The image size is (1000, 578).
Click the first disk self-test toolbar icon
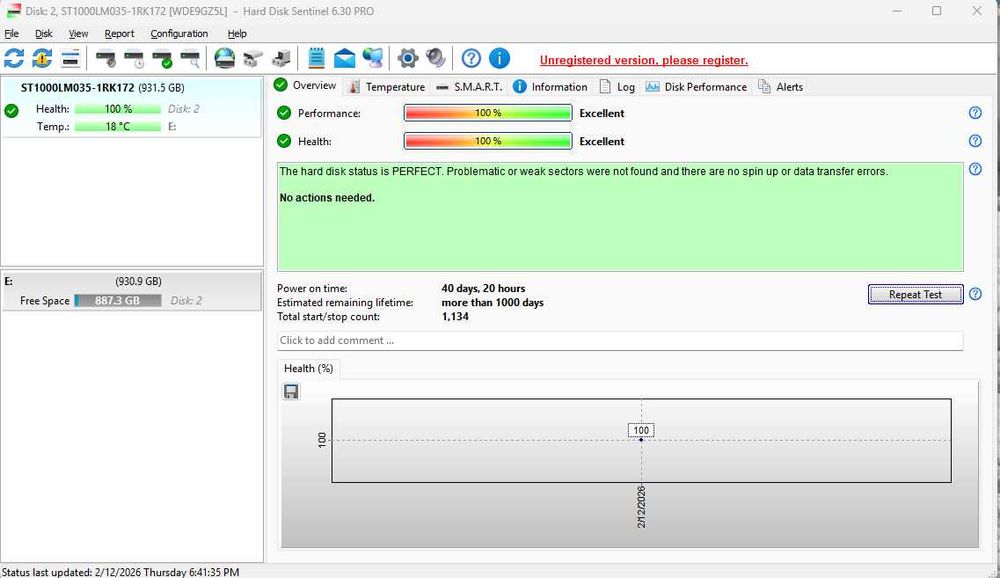[106, 59]
